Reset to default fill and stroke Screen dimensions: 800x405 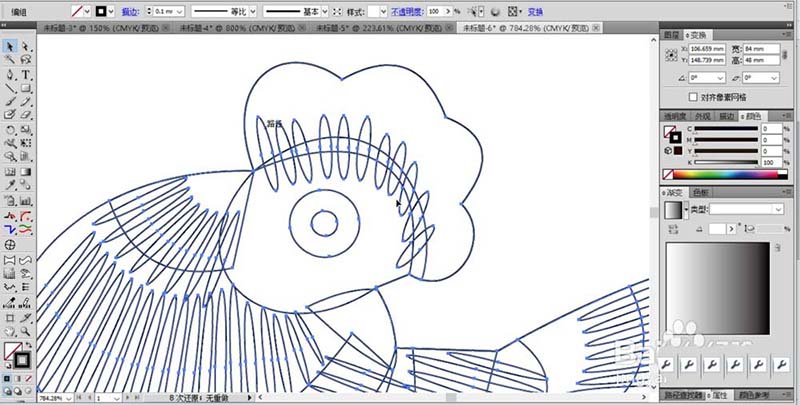point(7,365)
